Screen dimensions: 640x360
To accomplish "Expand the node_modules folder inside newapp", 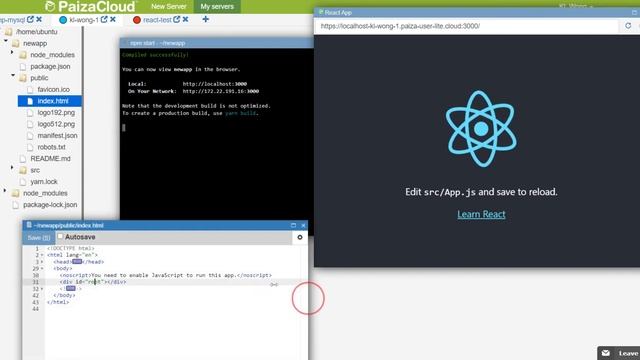I will 12,52.
